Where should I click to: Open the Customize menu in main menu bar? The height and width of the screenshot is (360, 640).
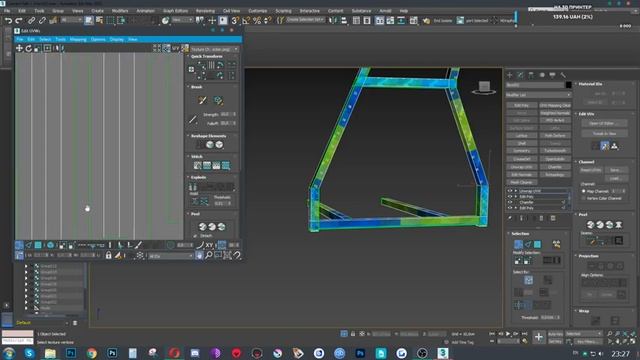coord(258,11)
